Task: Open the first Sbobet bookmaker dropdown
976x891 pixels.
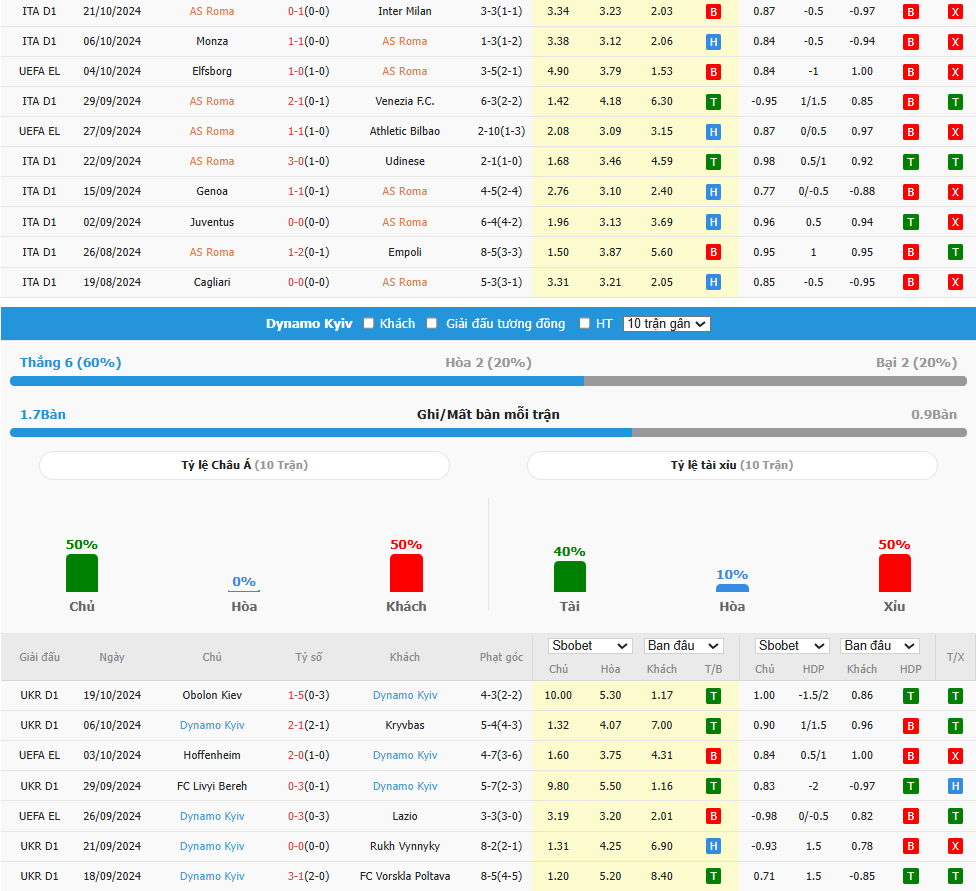Action: 589,646
